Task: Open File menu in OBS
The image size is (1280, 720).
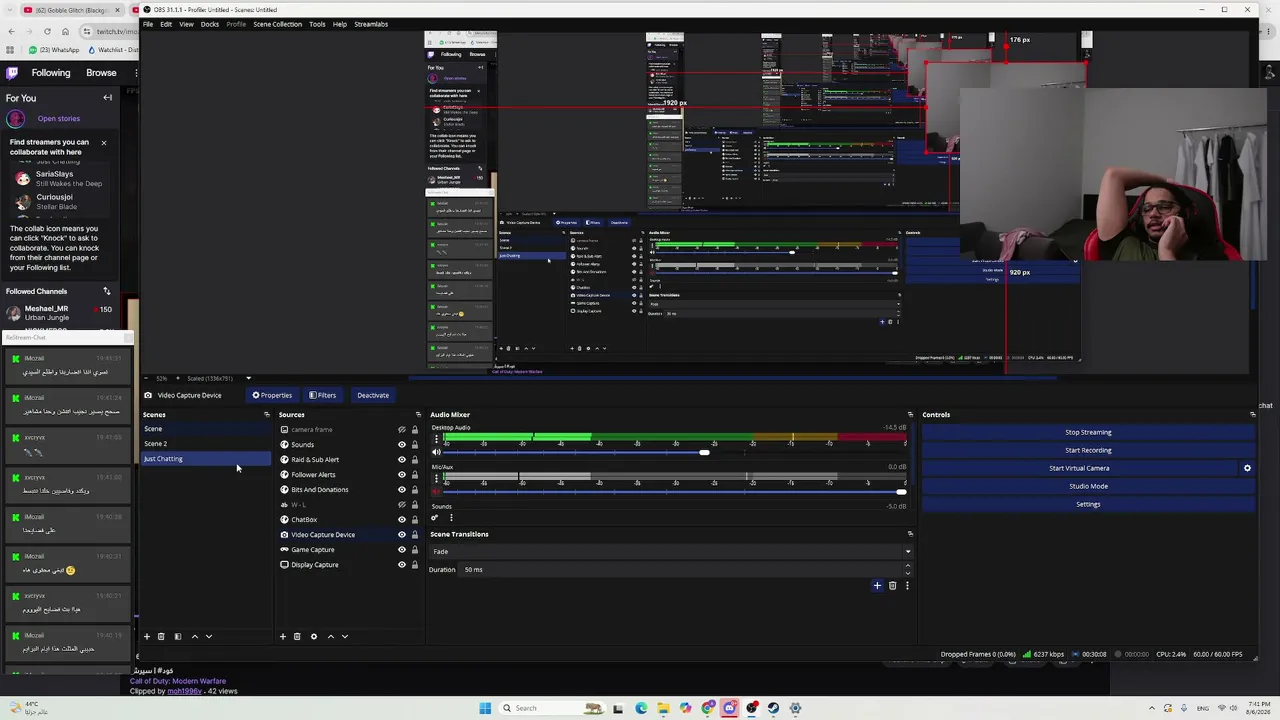Action: click(148, 24)
